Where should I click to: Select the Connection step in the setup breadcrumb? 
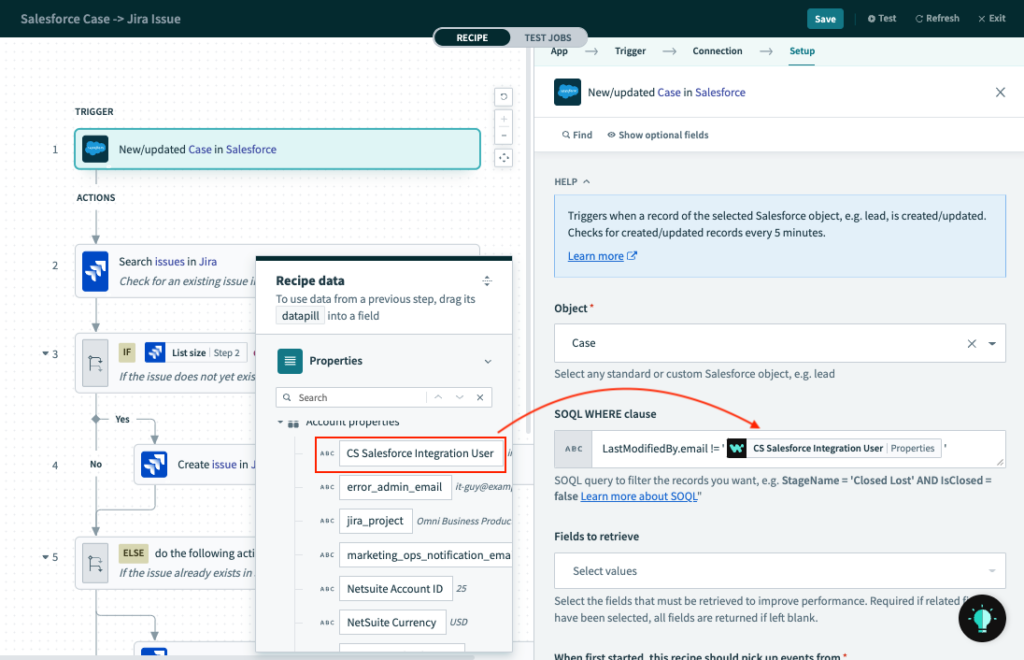coord(716,50)
